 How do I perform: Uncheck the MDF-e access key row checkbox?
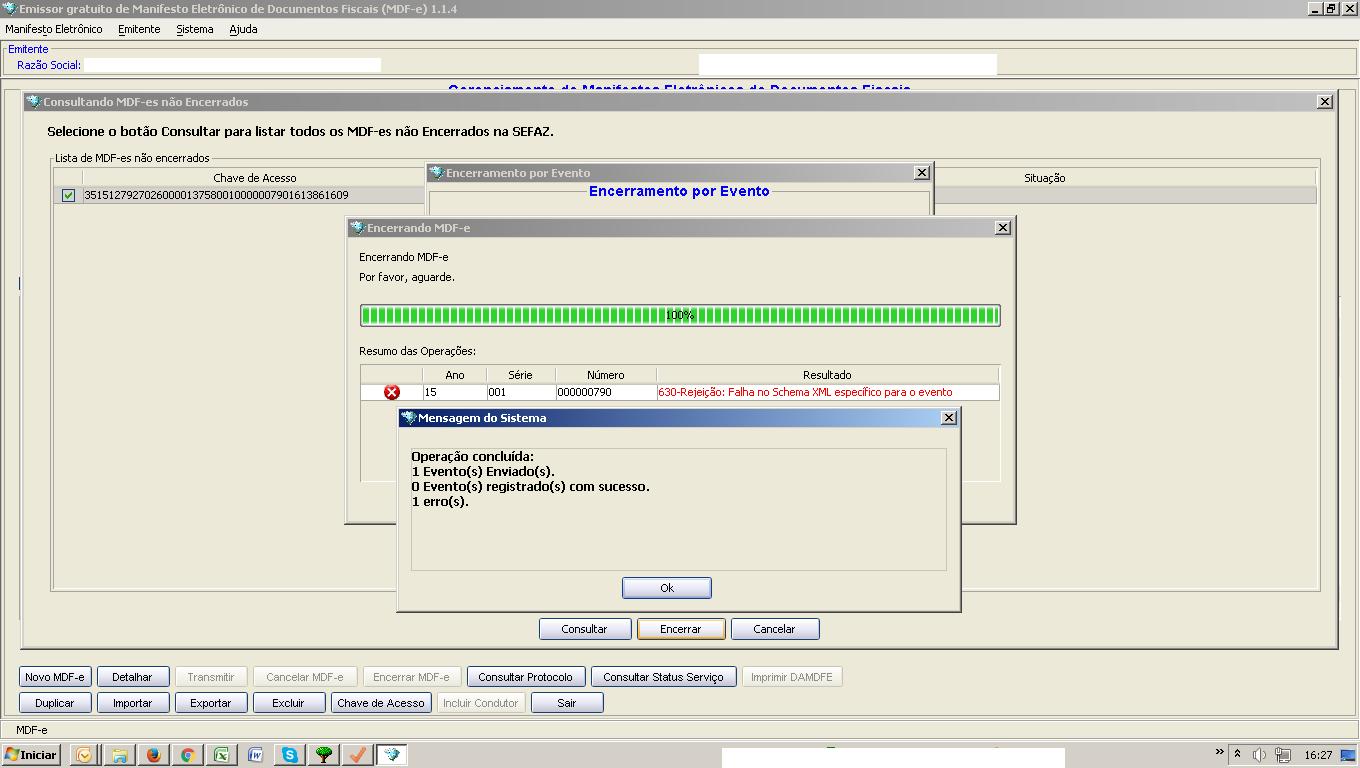pos(68,195)
